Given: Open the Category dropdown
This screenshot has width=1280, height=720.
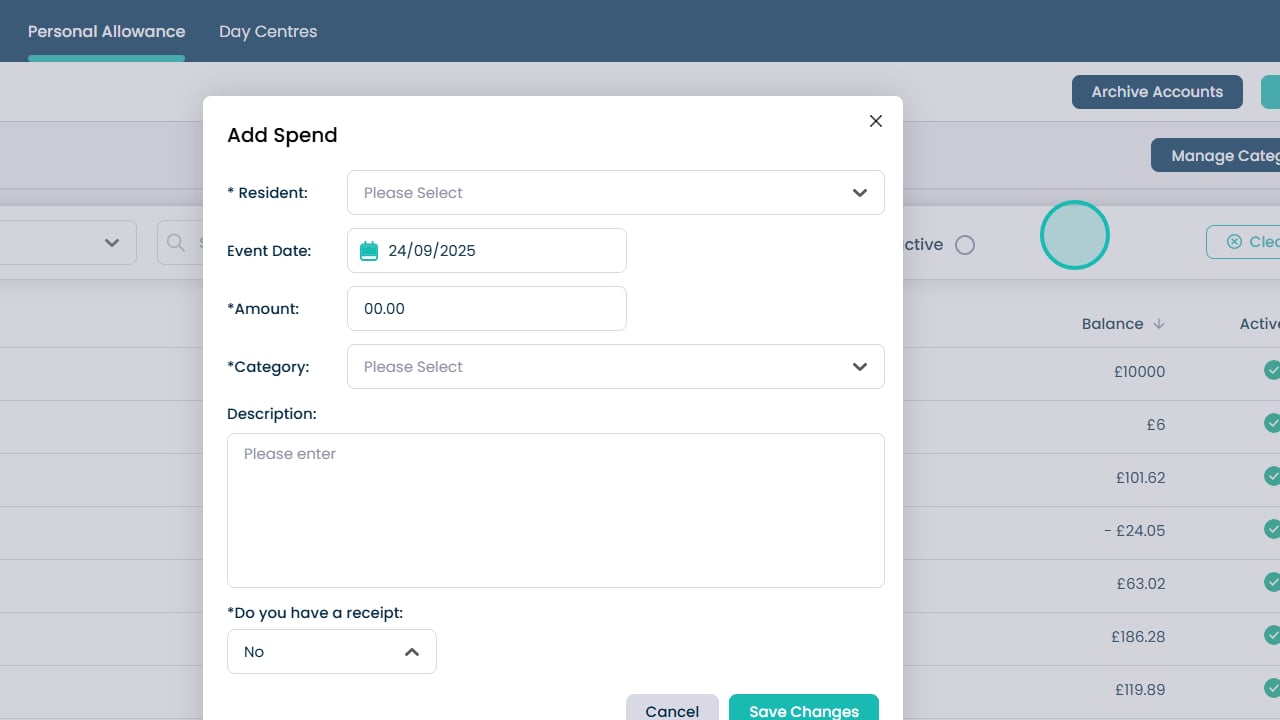Looking at the screenshot, I should pyautogui.click(x=615, y=367).
